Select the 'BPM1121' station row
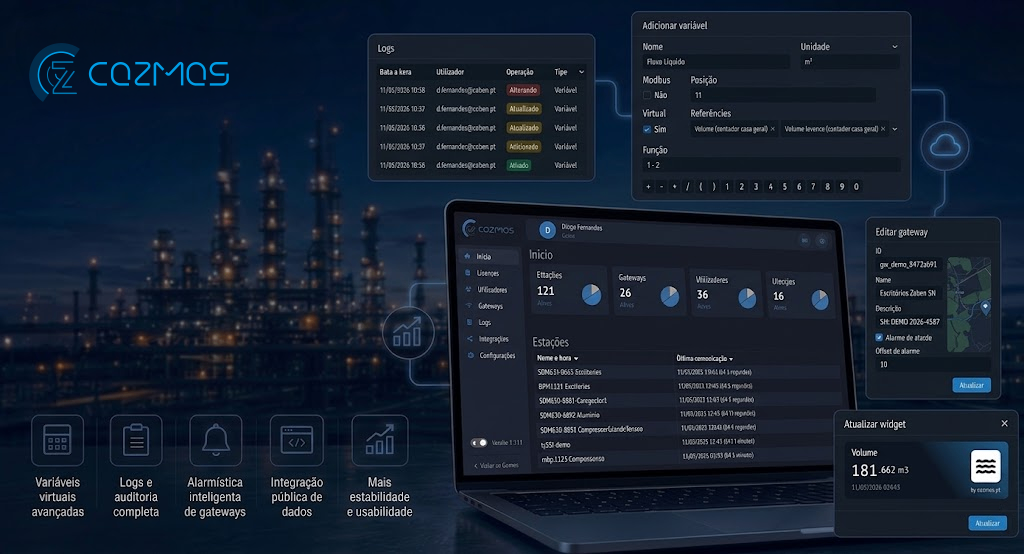 pos(686,386)
